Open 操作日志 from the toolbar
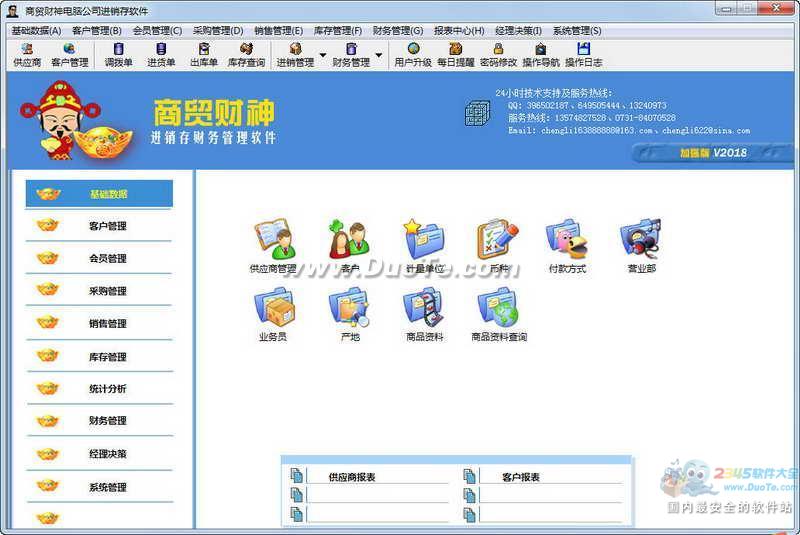This screenshot has width=800, height=535. (583, 55)
